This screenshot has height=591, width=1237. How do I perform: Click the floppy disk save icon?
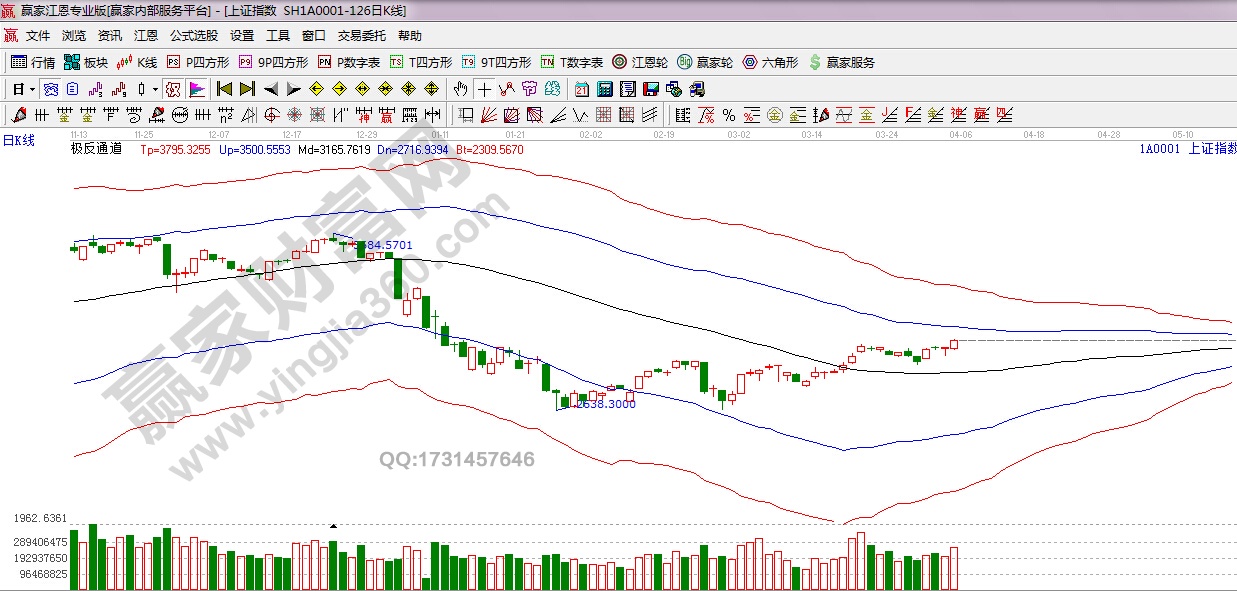pyautogui.click(x=651, y=89)
